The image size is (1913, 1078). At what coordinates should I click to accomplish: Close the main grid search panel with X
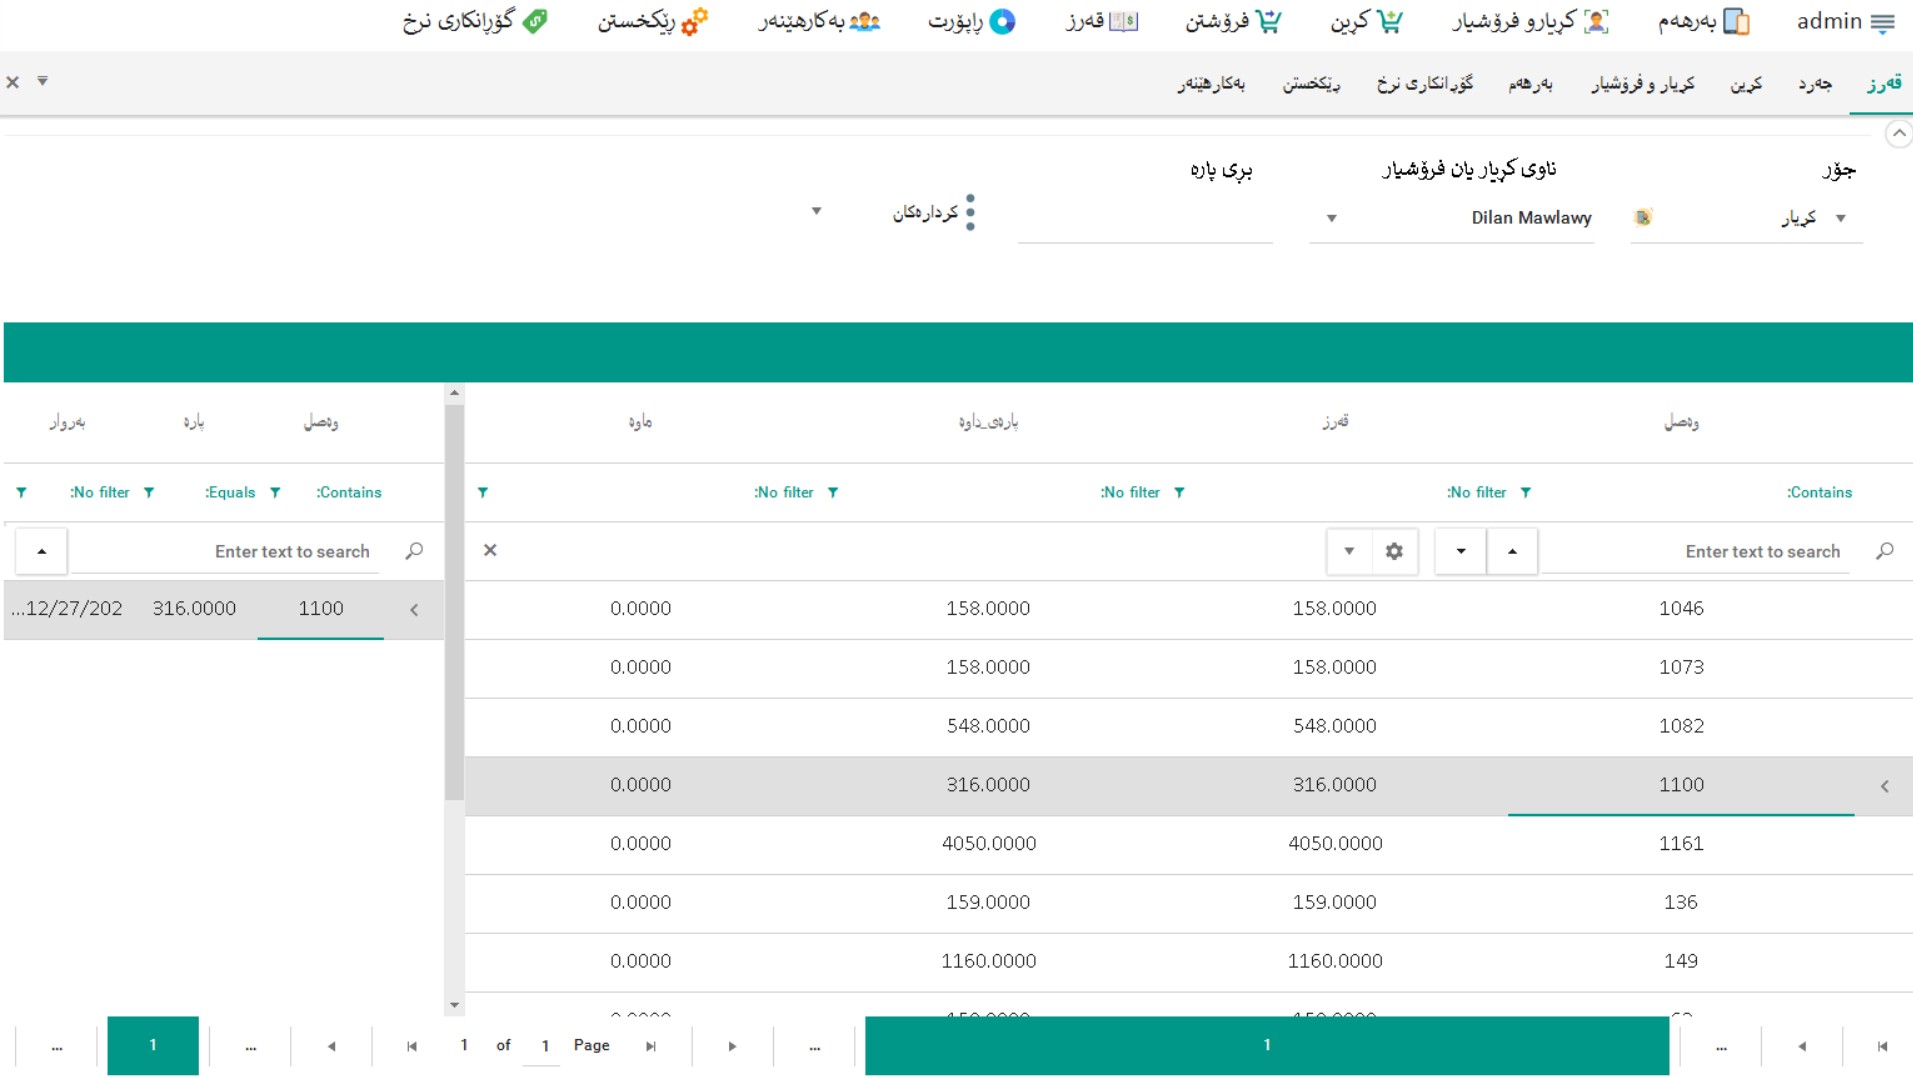(x=490, y=551)
